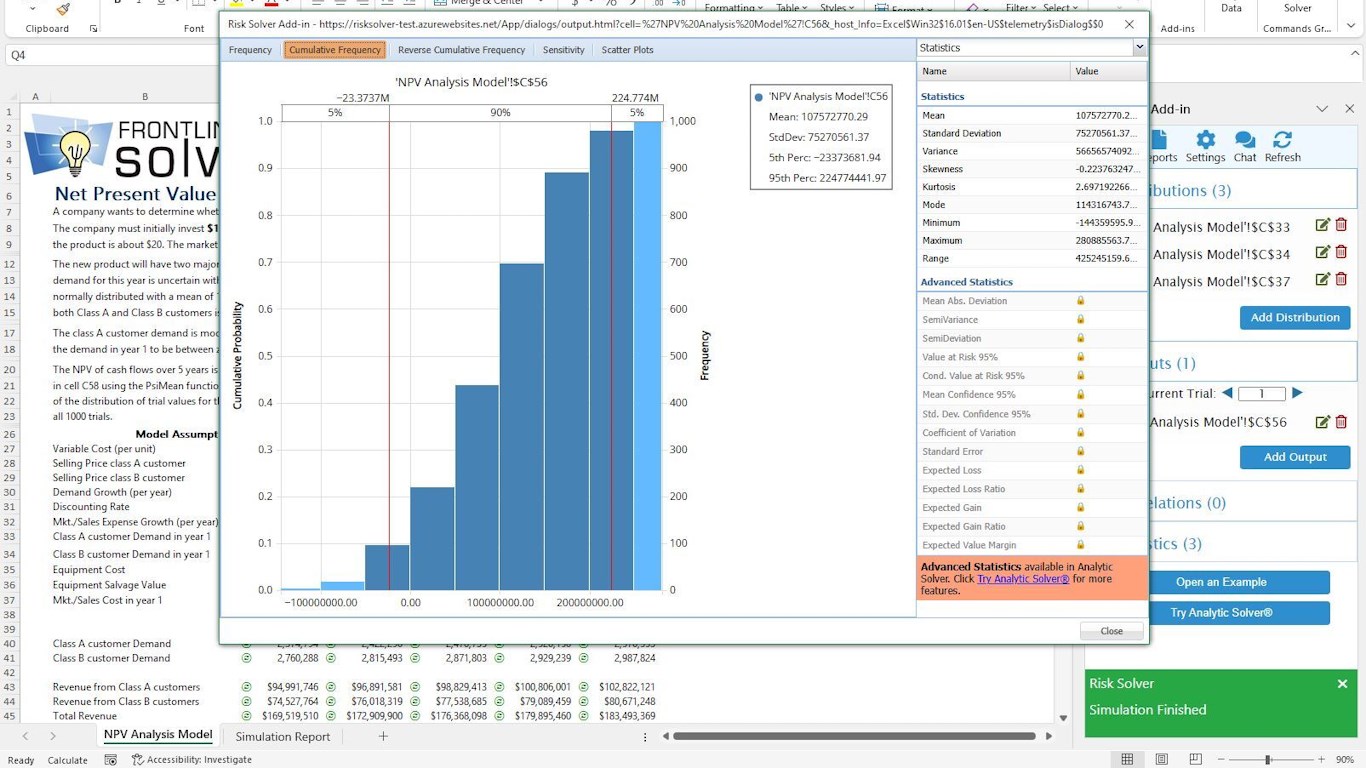Click the chart legend entry marker for C56
This screenshot has width=1366, height=768.
pyautogui.click(x=759, y=97)
